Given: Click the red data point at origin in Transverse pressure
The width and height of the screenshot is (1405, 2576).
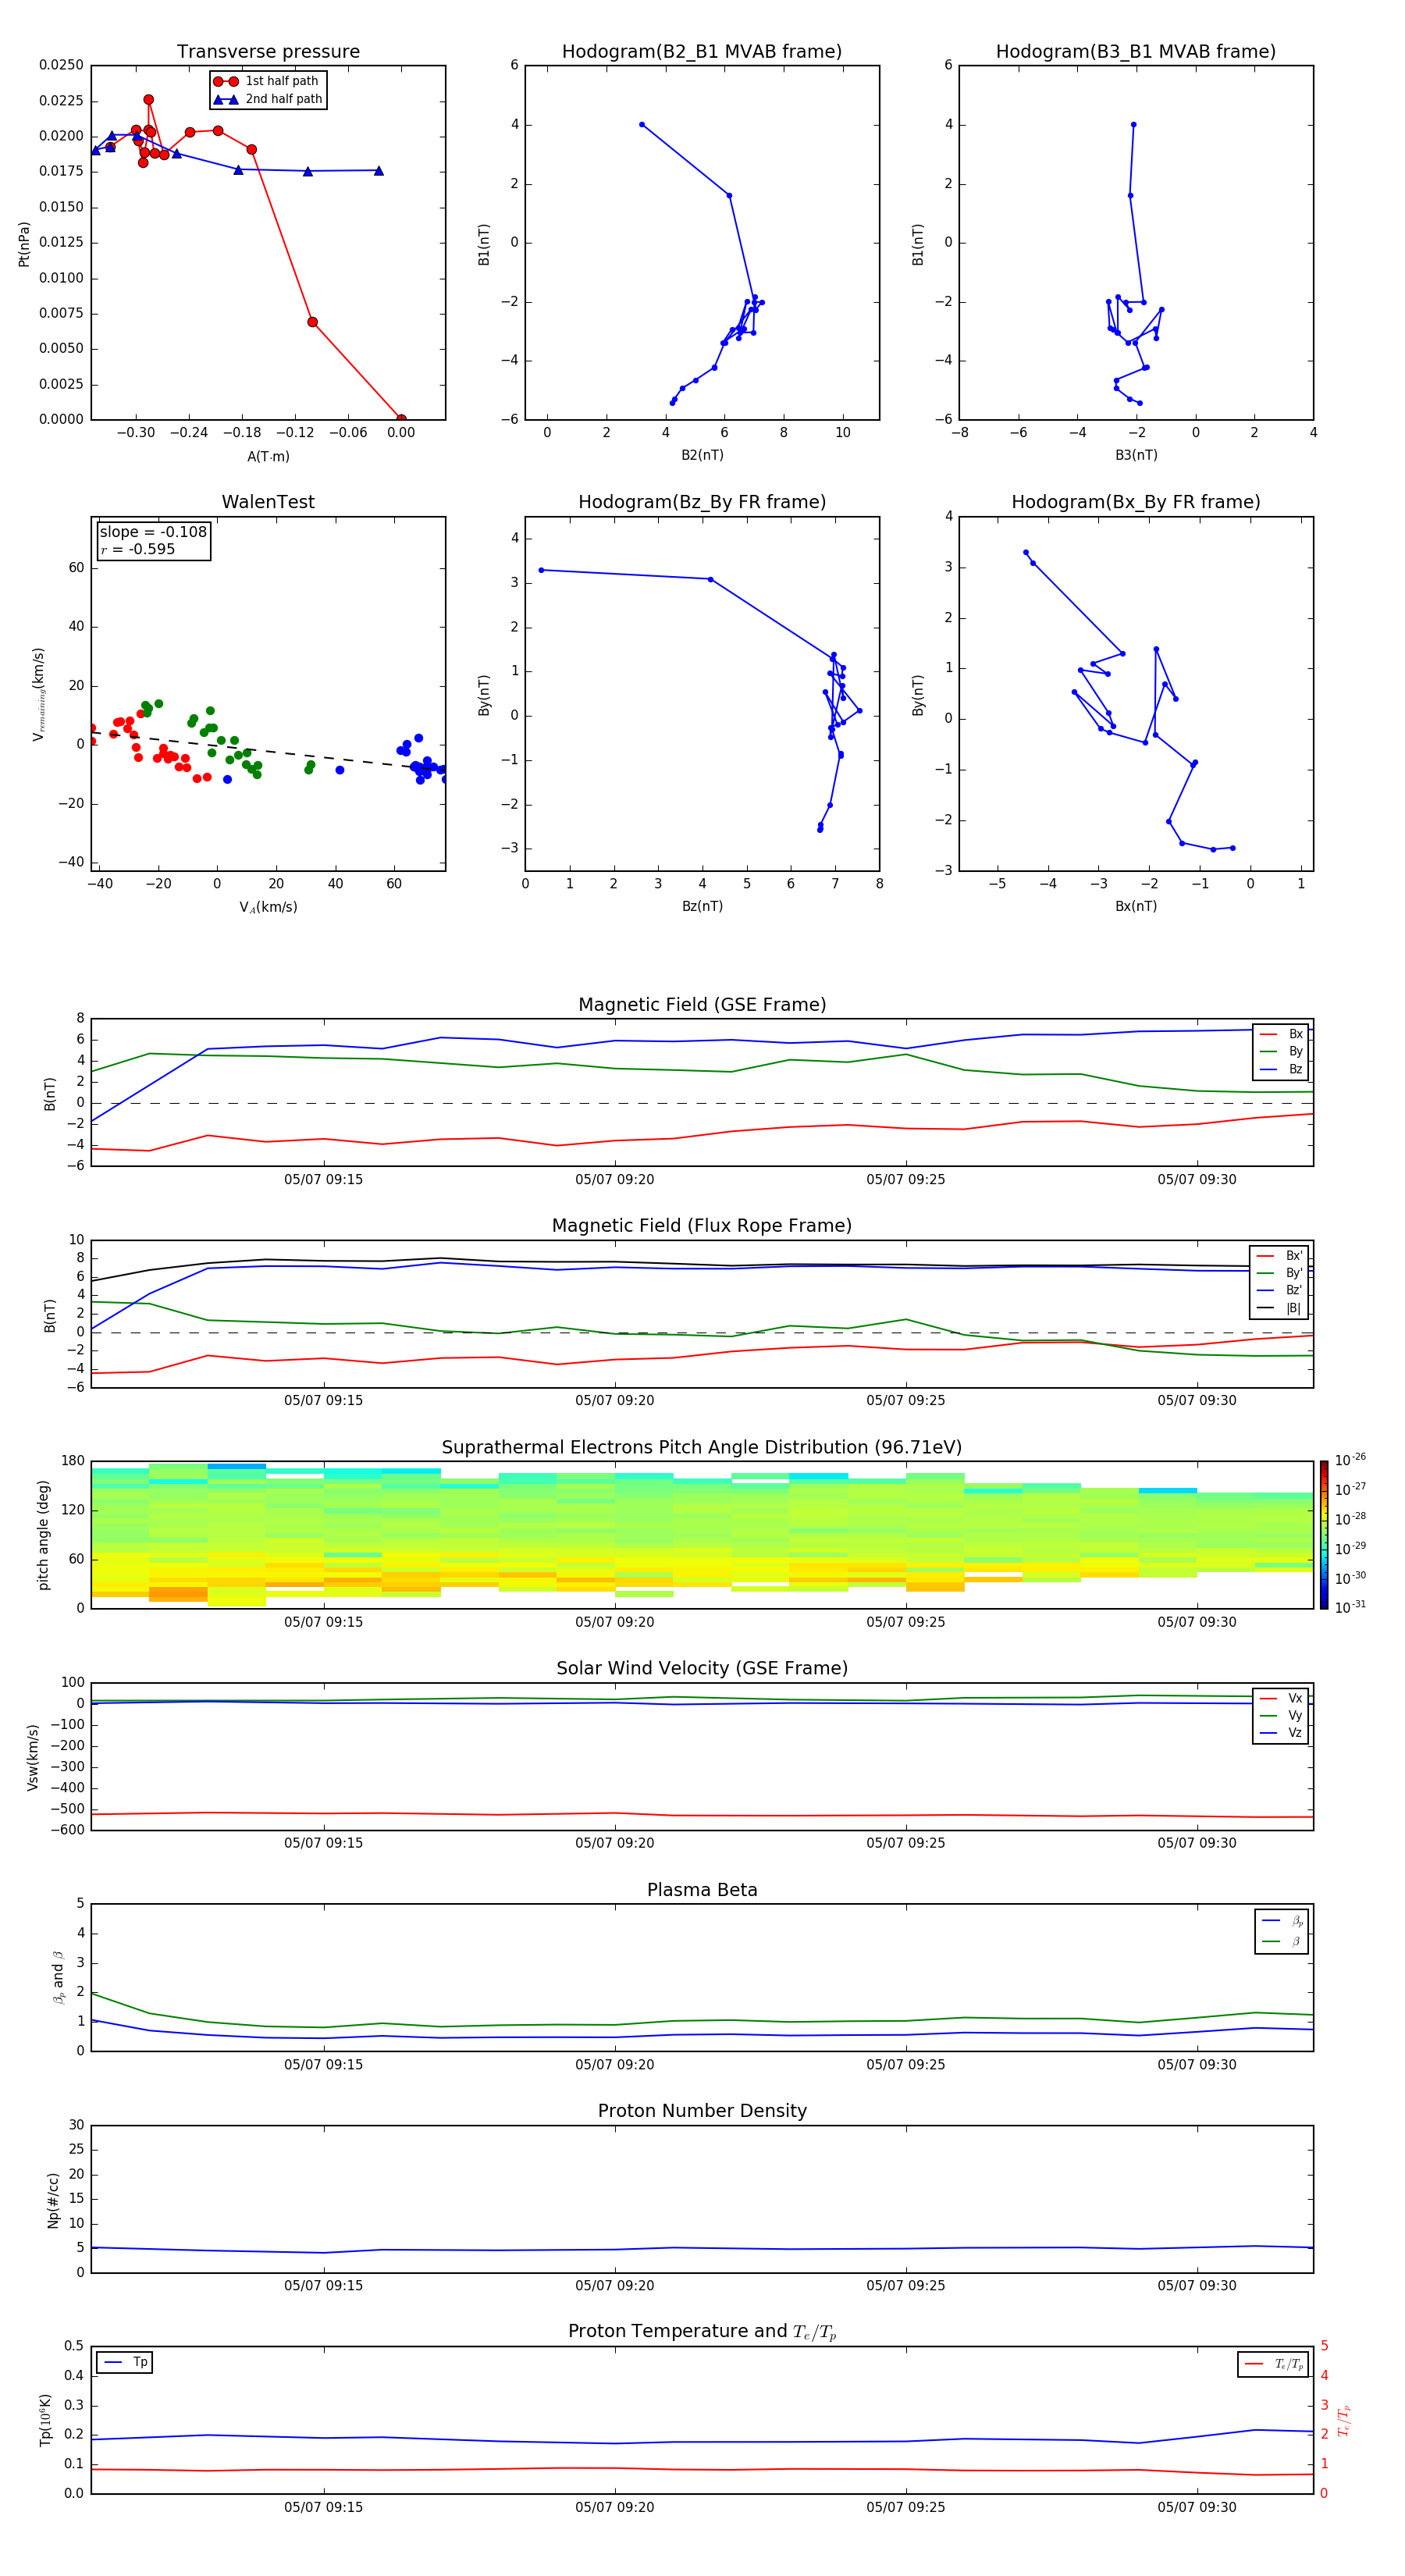Looking at the screenshot, I should coord(401,419).
